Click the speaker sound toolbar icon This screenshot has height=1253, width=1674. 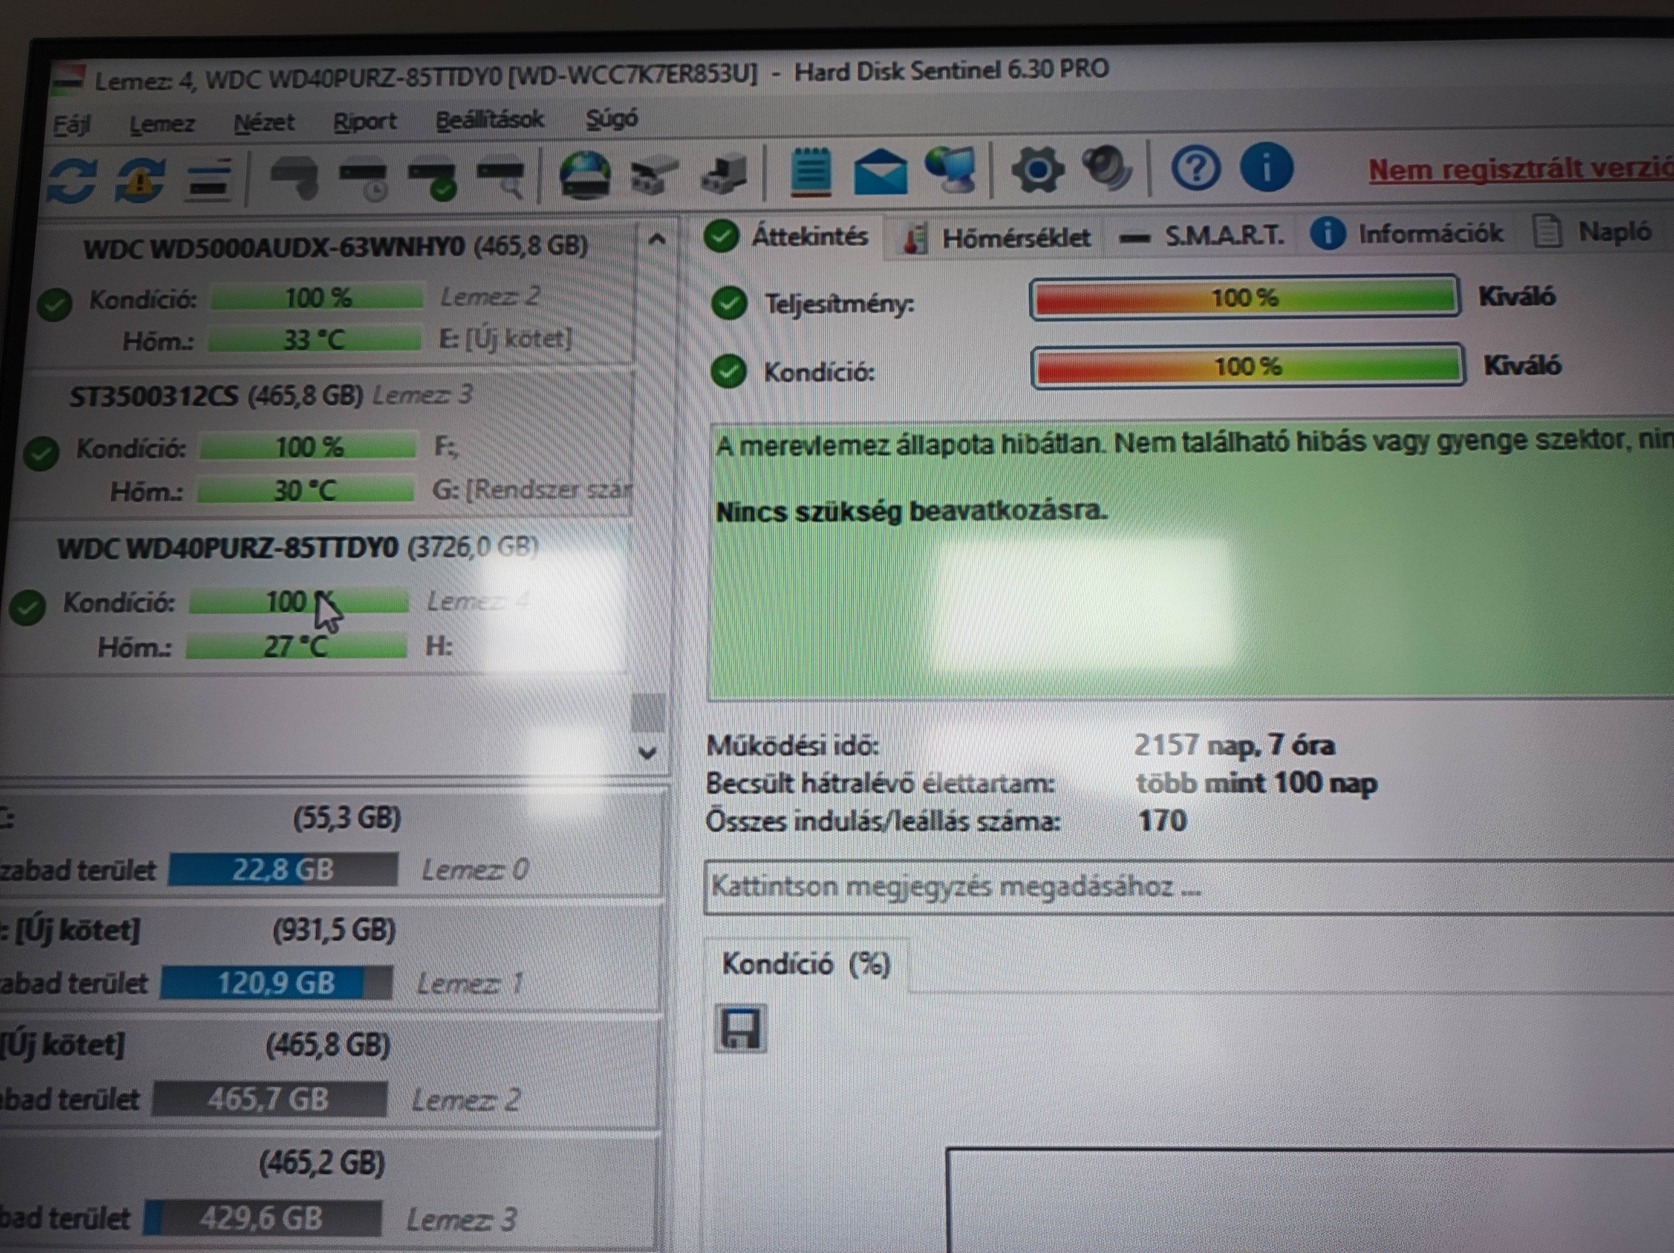point(1108,168)
